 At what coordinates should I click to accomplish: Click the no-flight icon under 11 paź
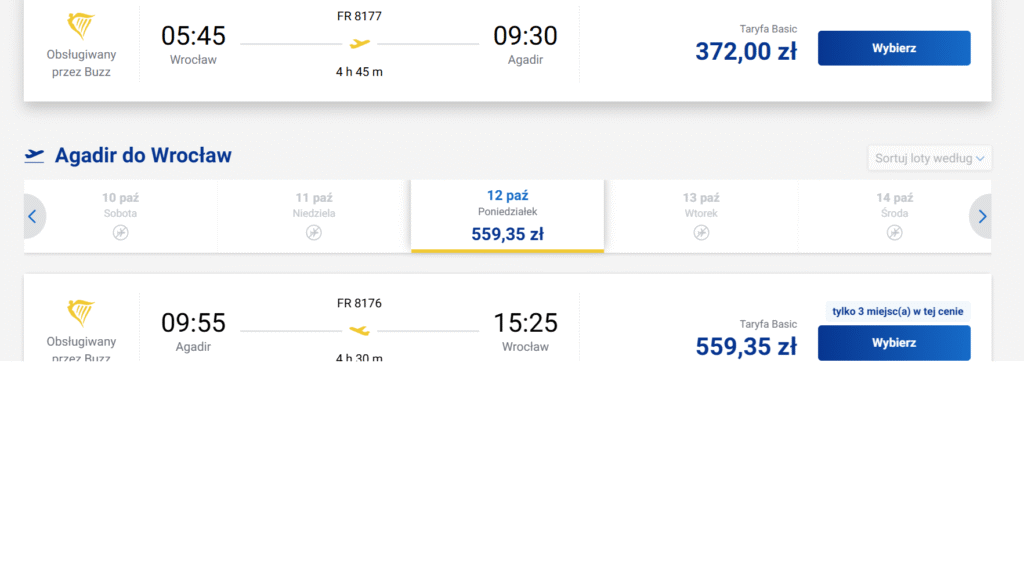tap(314, 233)
